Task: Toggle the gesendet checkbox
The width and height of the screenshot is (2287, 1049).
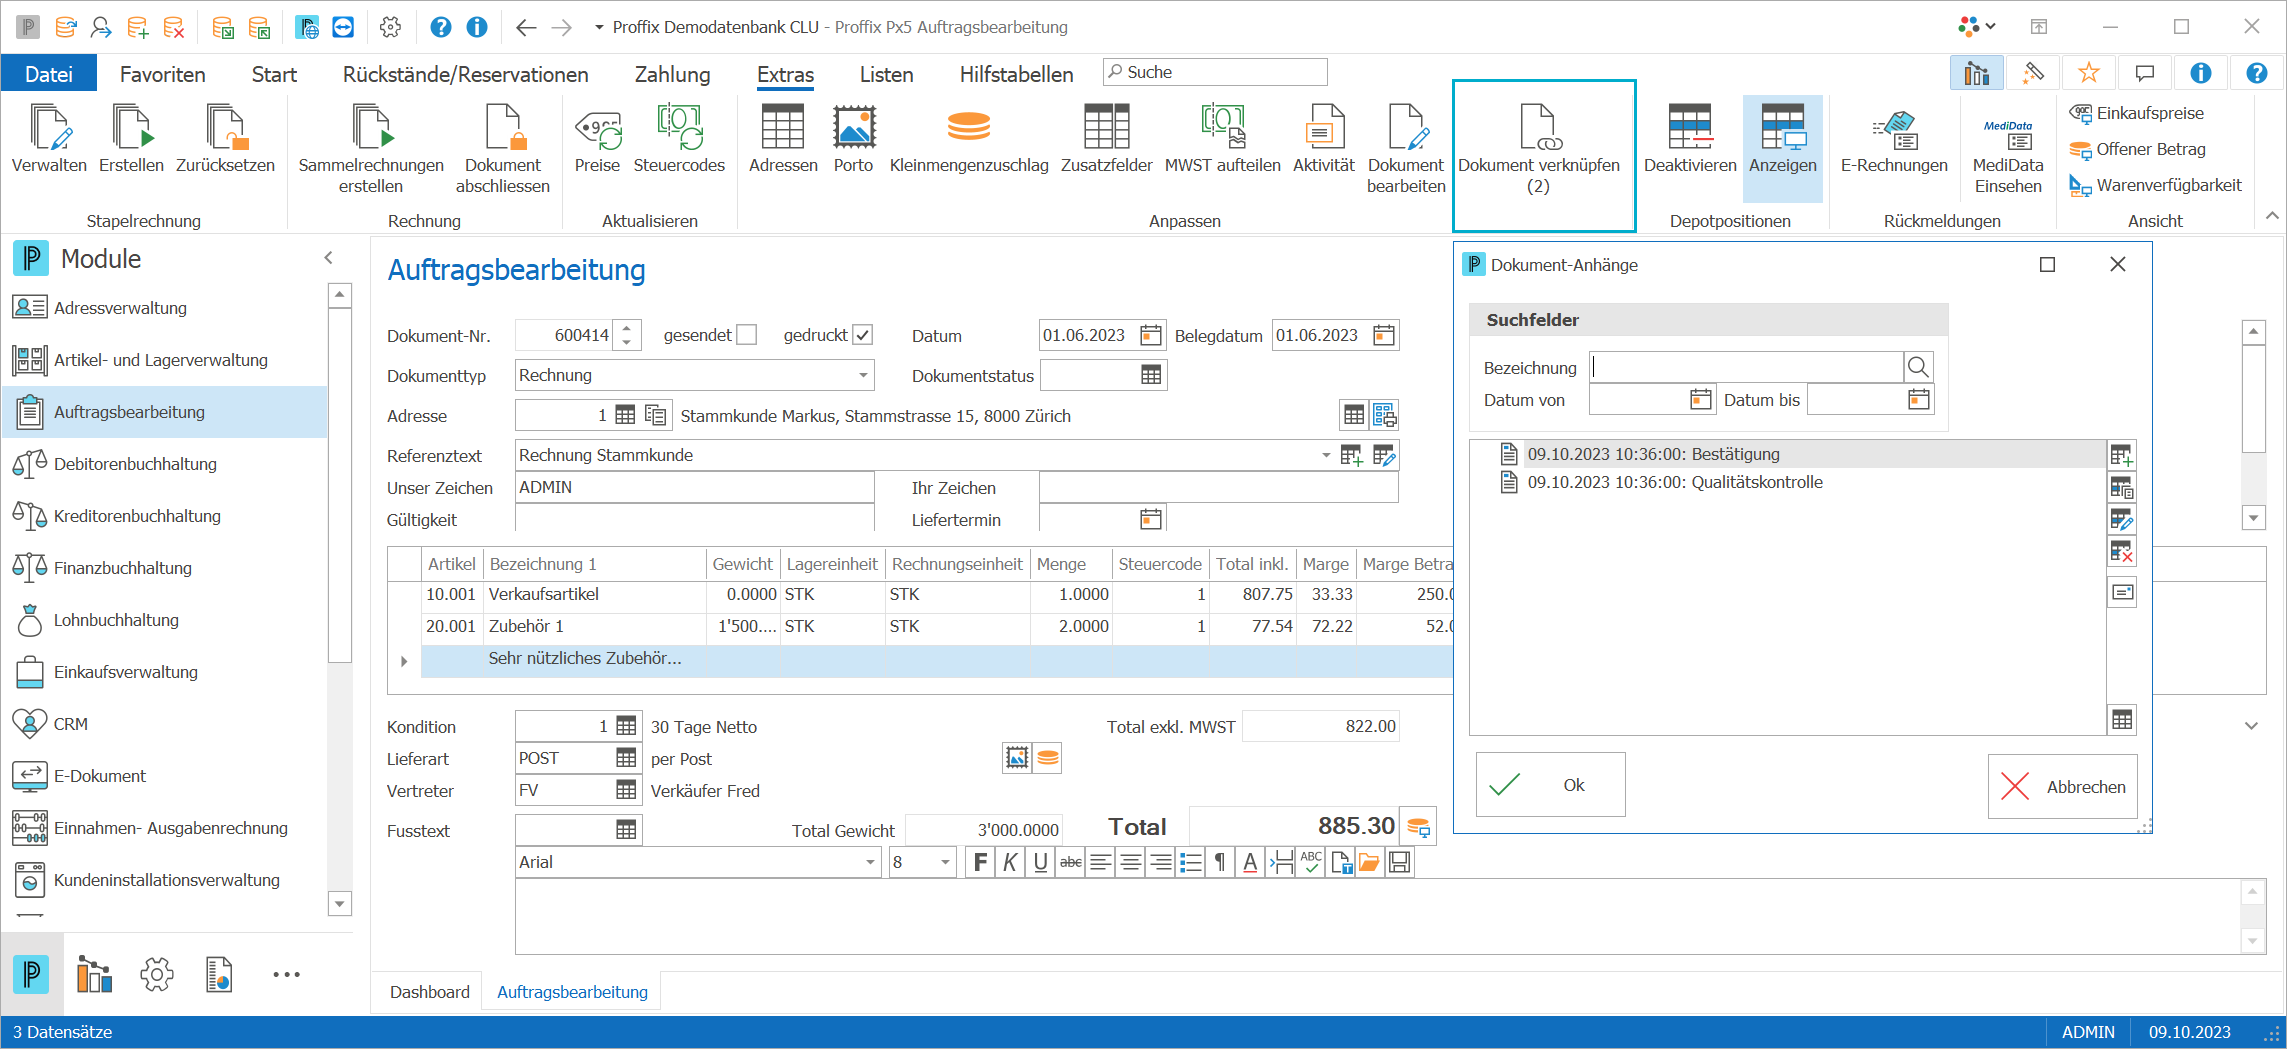Action: click(746, 335)
